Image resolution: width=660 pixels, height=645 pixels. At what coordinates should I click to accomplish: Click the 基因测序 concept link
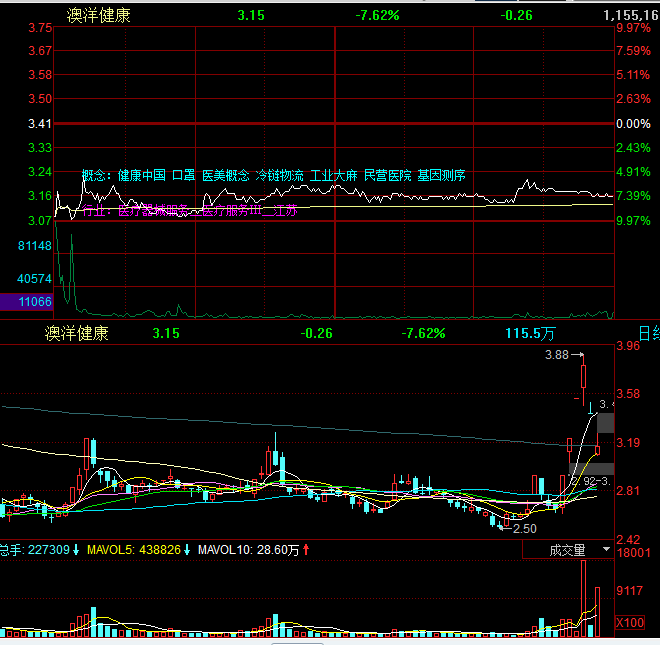(441, 176)
